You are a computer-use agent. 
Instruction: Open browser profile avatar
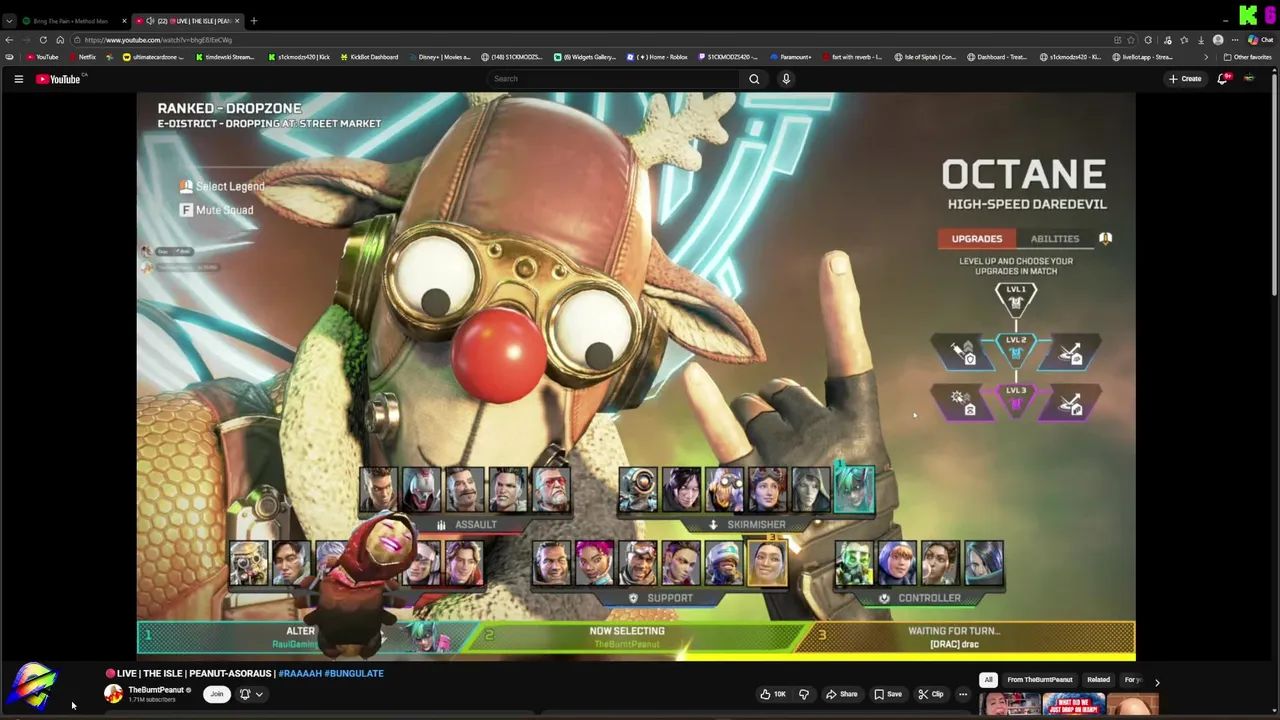click(1218, 40)
